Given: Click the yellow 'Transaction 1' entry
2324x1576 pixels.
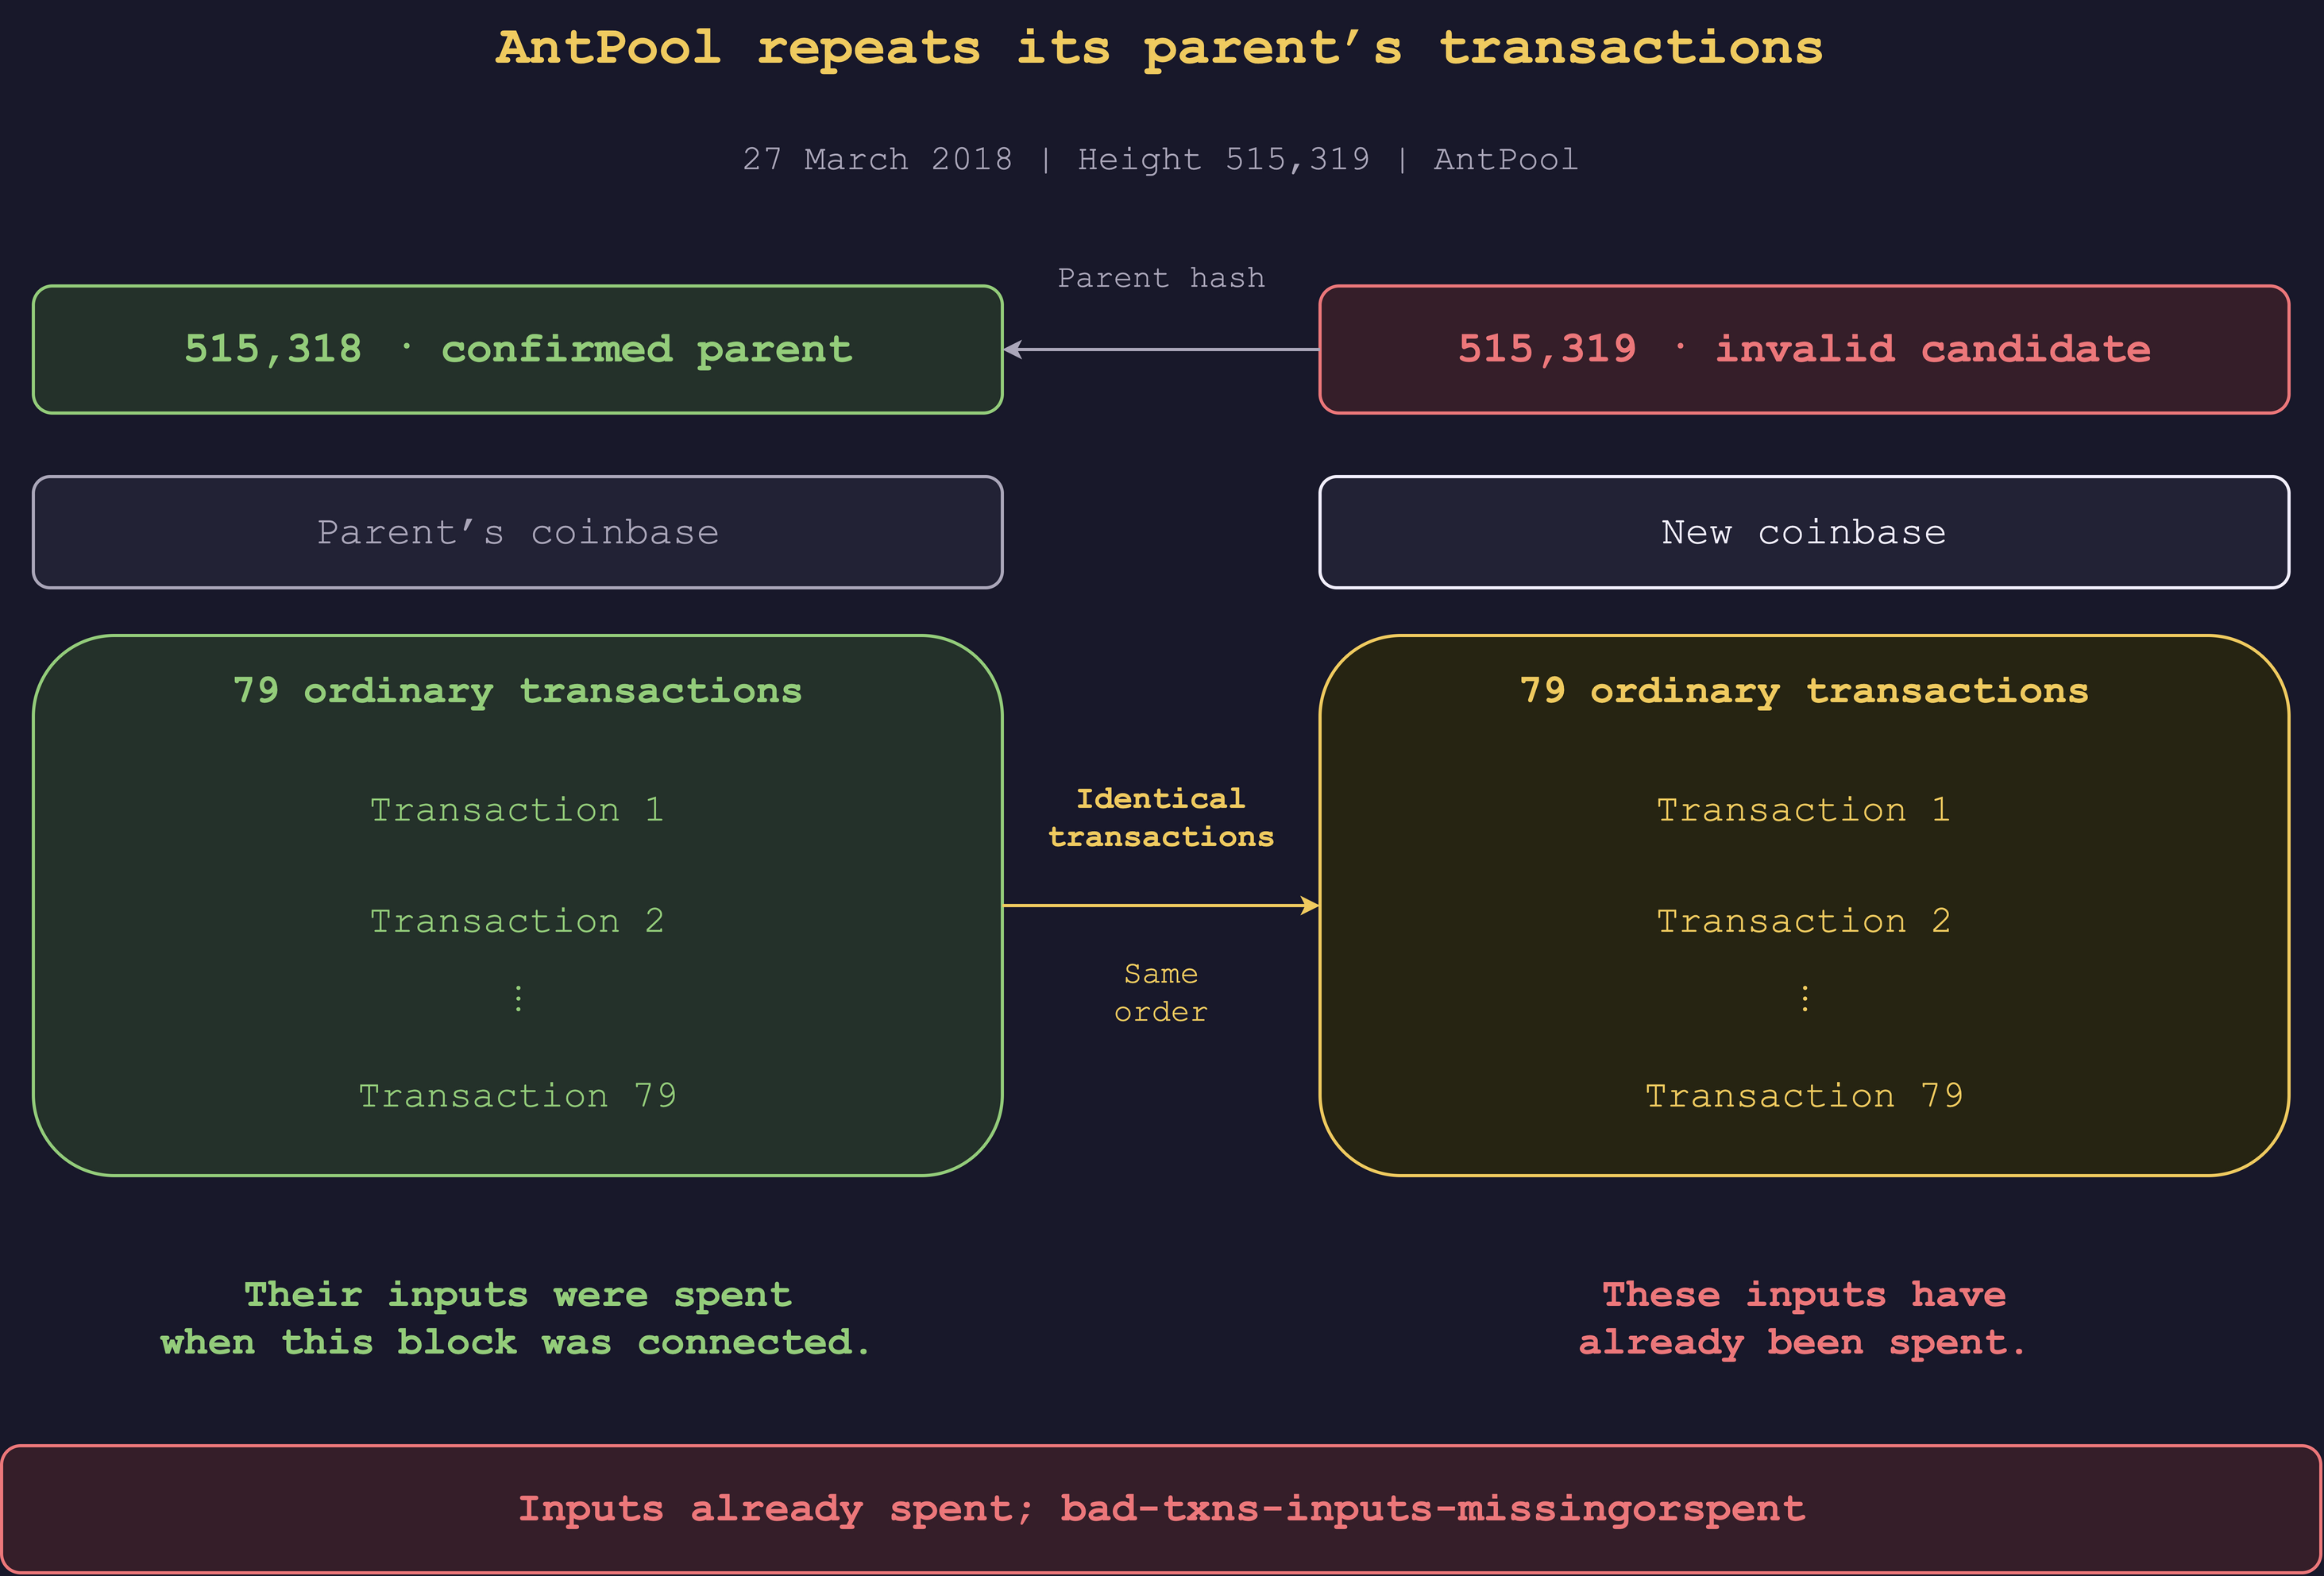Looking at the screenshot, I should click(1804, 809).
